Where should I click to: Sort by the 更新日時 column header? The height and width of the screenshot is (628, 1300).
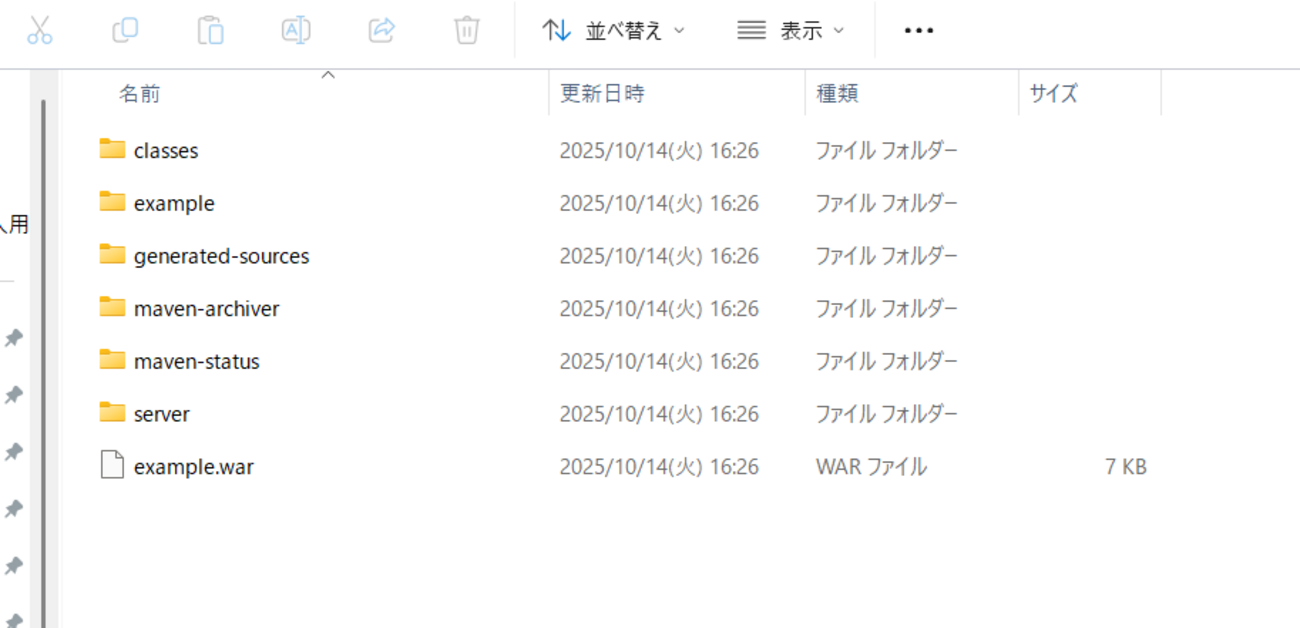tap(602, 94)
